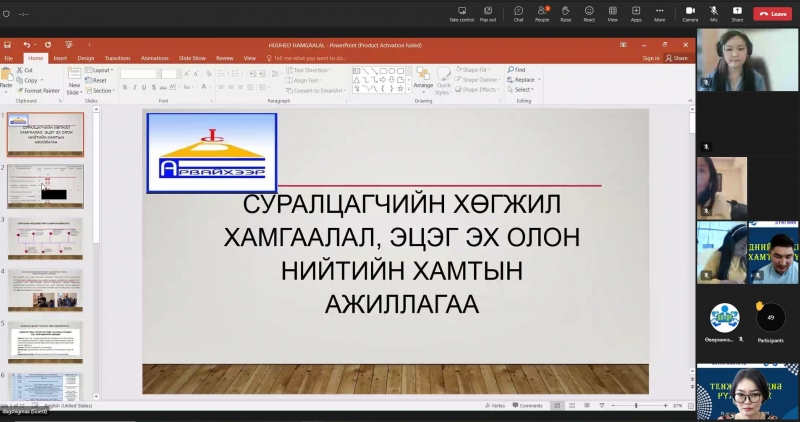Leave the meeting

(x=773, y=13)
